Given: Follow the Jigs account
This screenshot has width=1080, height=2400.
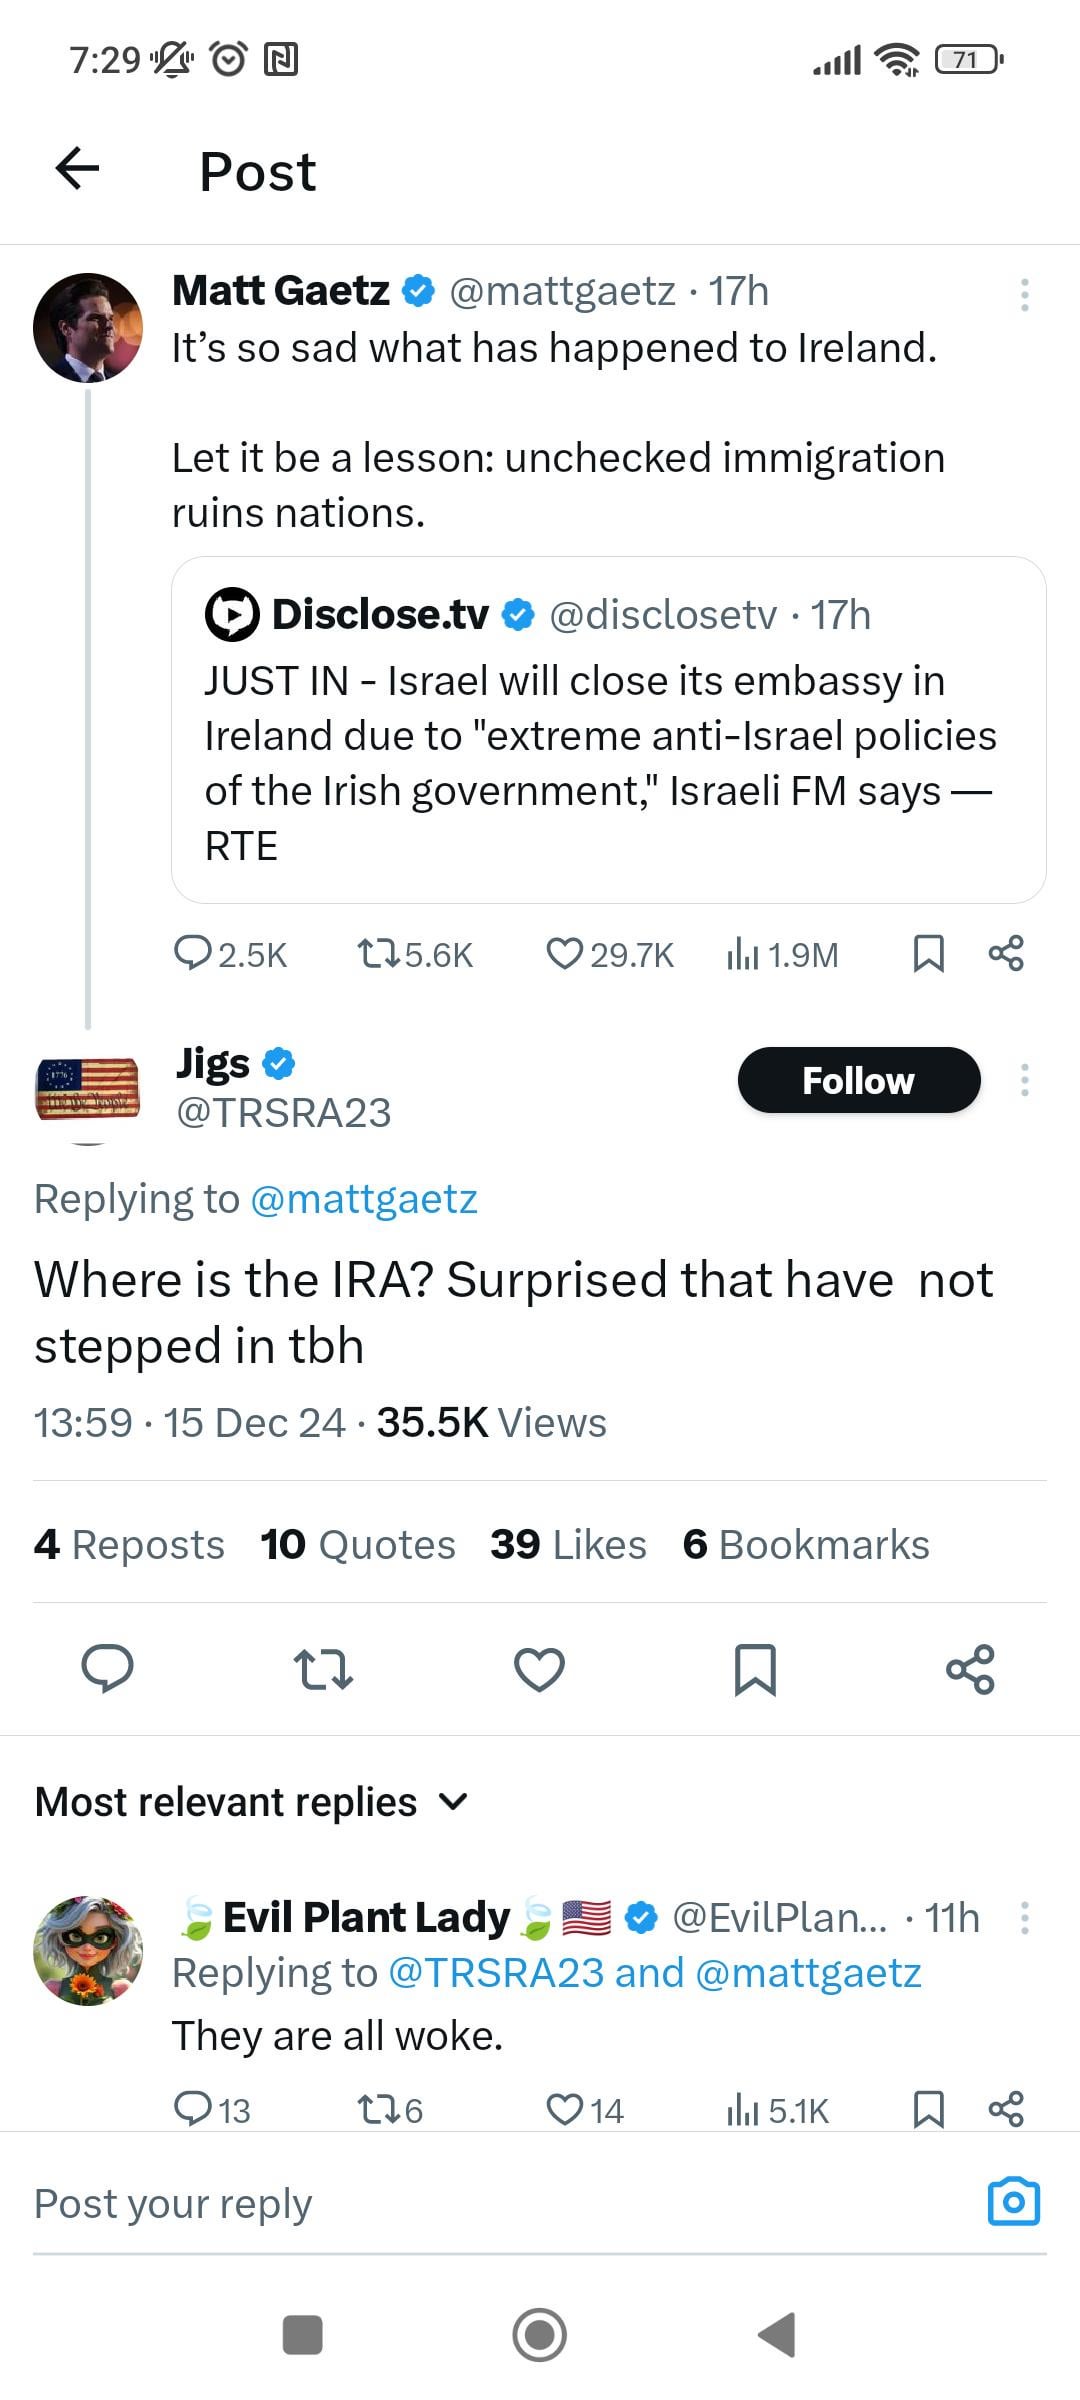Looking at the screenshot, I should (859, 1080).
